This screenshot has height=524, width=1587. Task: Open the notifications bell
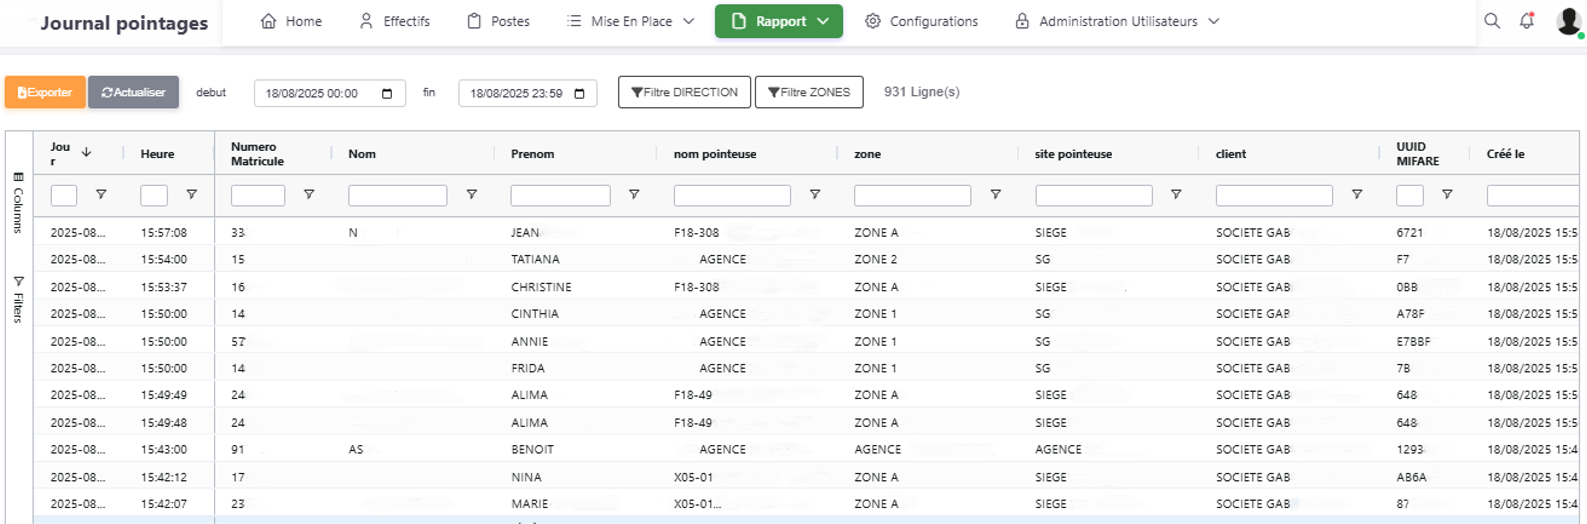pos(1526,21)
